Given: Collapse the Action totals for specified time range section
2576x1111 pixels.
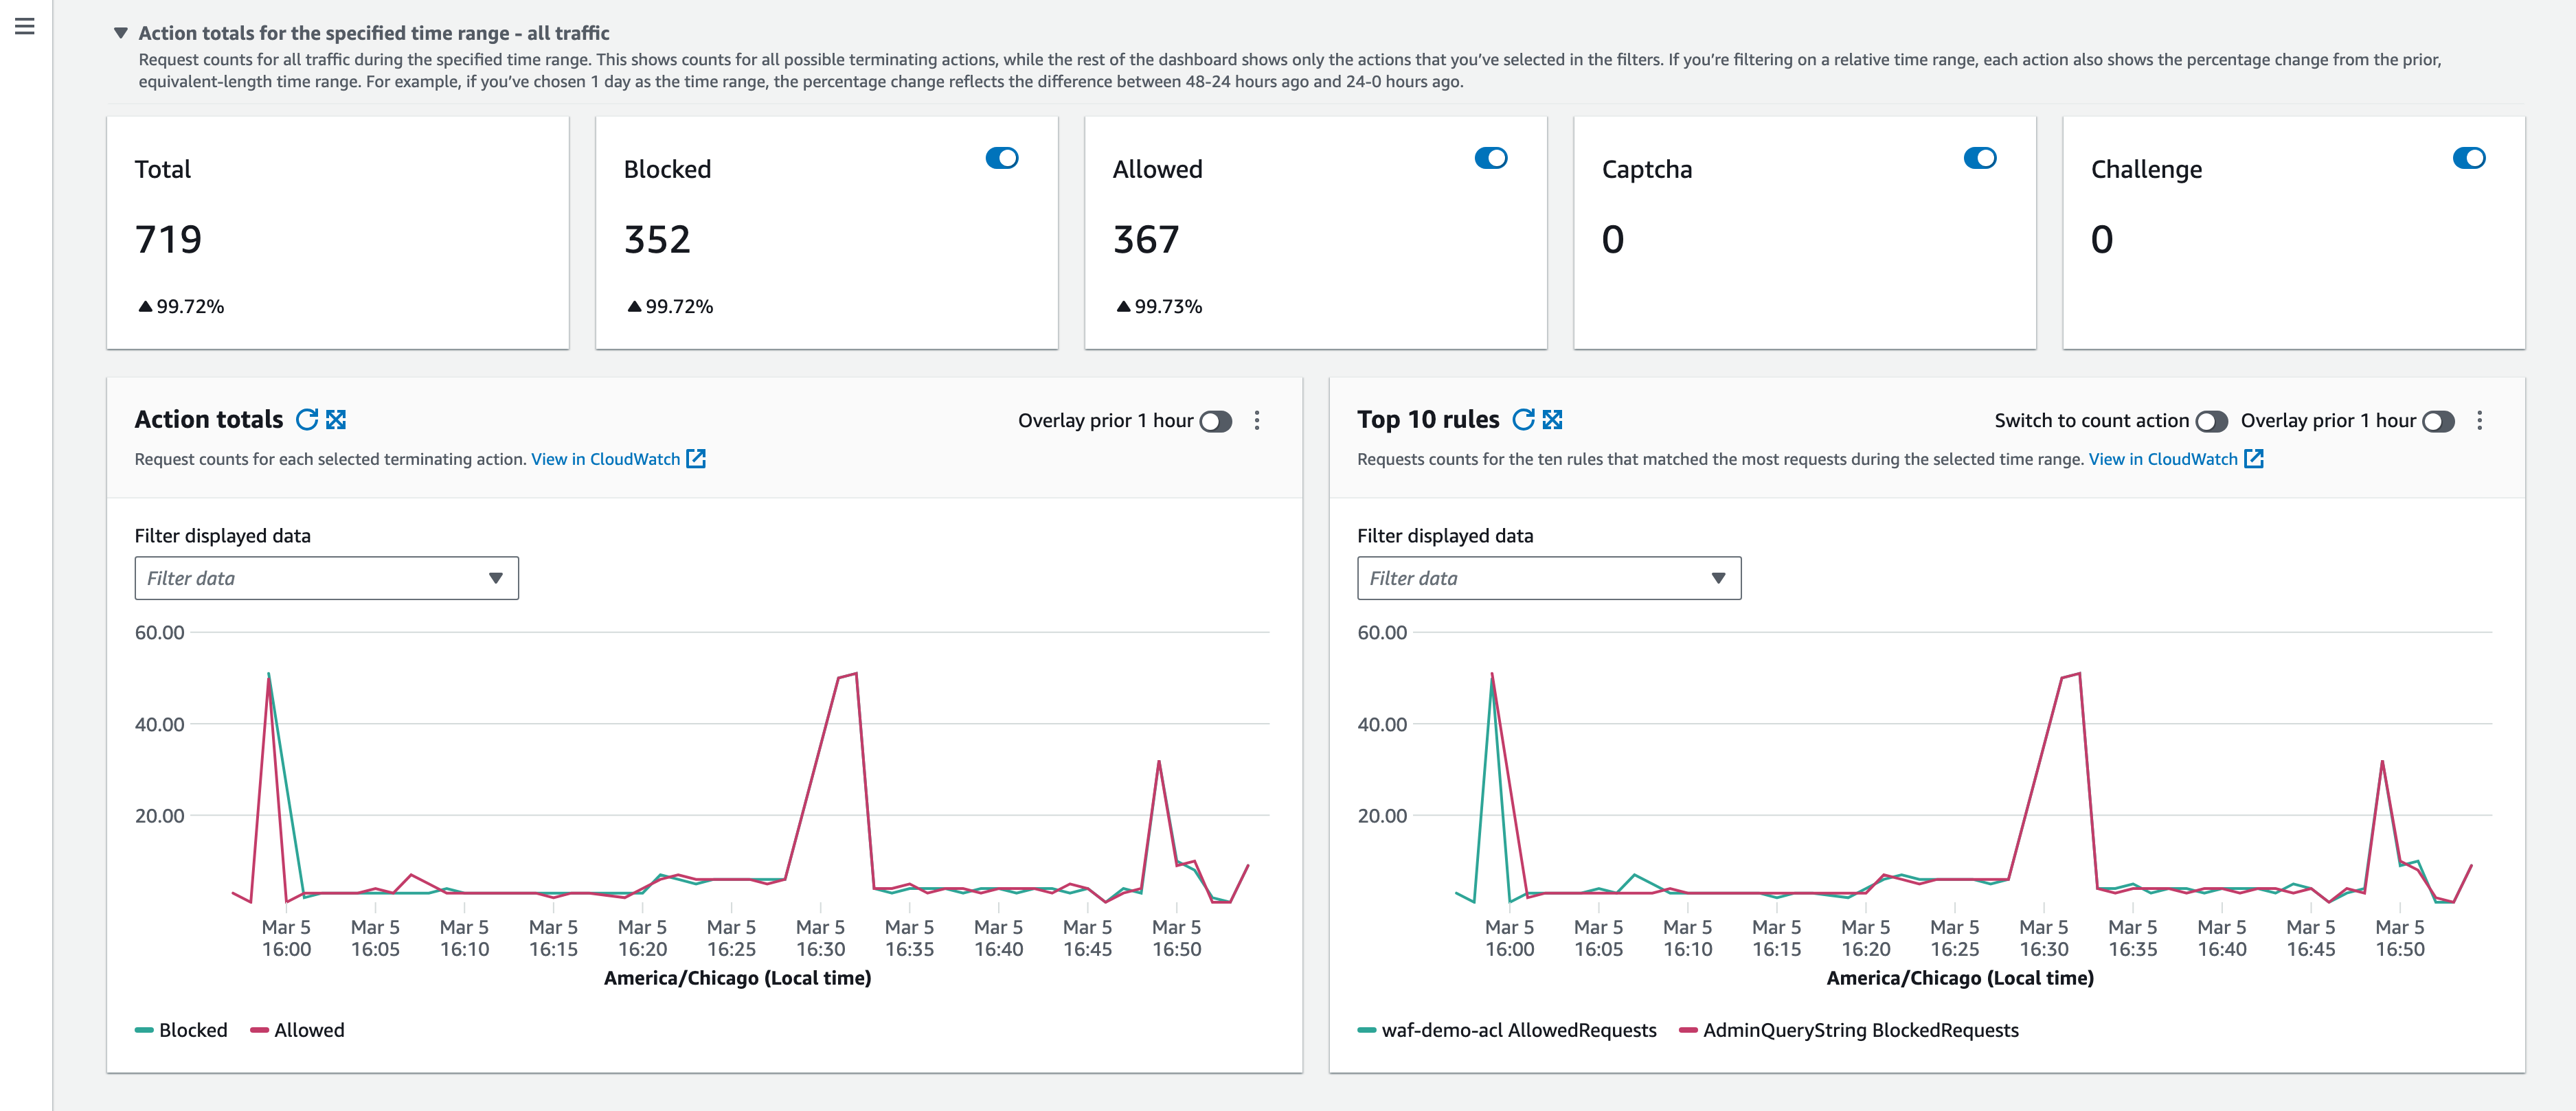Looking at the screenshot, I should pyautogui.click(x=120, y=32).
